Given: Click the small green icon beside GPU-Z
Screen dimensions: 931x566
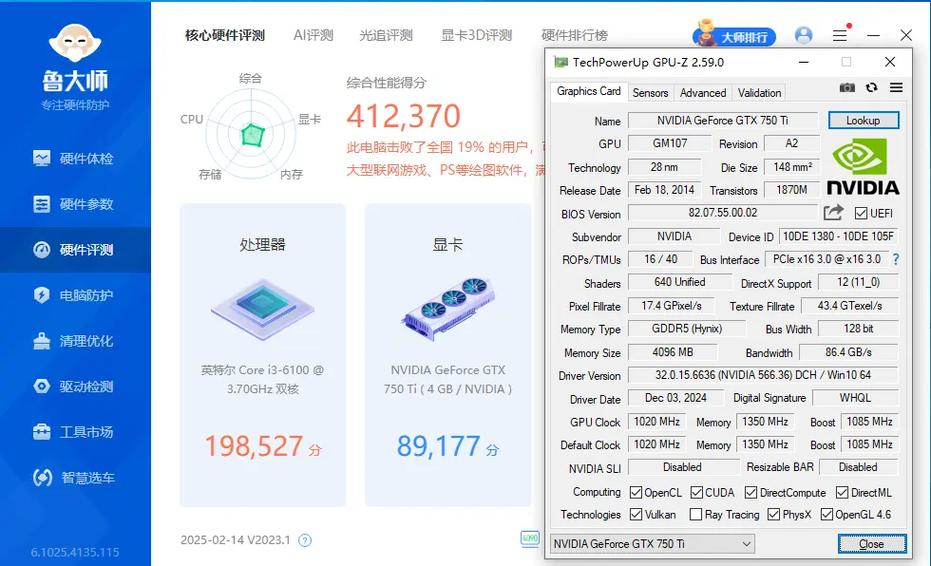Looking at the screenshot, I should (x=530, y=539).
